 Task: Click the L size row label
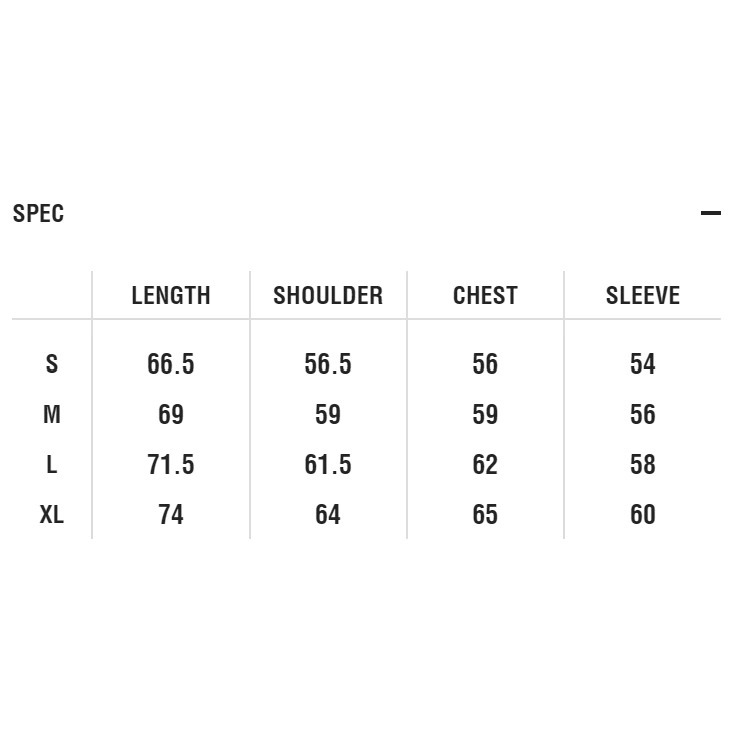(x=52, y=464)
